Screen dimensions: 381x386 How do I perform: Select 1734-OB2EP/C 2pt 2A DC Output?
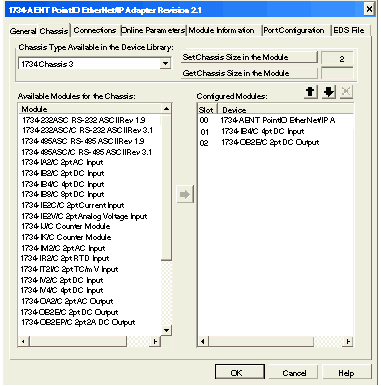pos(78,322)
